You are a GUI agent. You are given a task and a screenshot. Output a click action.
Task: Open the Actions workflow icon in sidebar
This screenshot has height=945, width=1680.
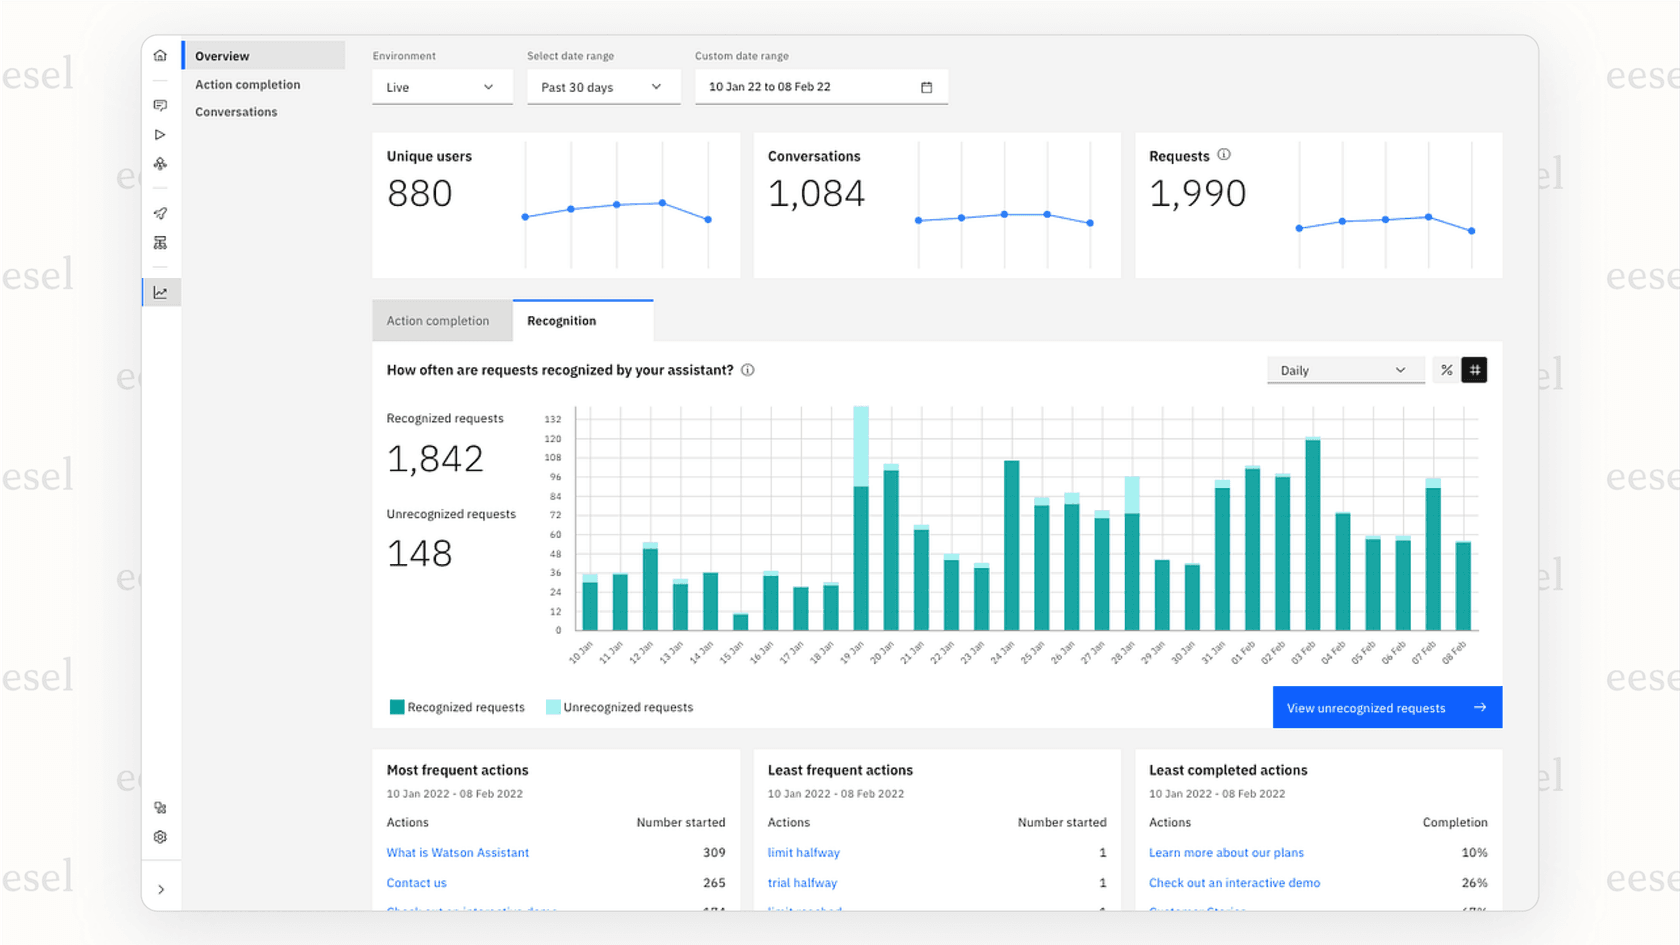(x=160, y=163)
